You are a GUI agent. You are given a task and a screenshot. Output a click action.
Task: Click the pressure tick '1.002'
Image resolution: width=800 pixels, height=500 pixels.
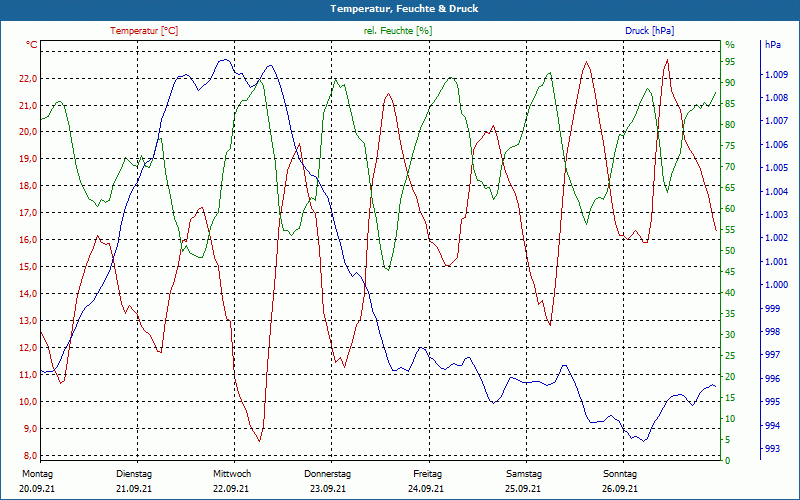[x=777, y=238]
